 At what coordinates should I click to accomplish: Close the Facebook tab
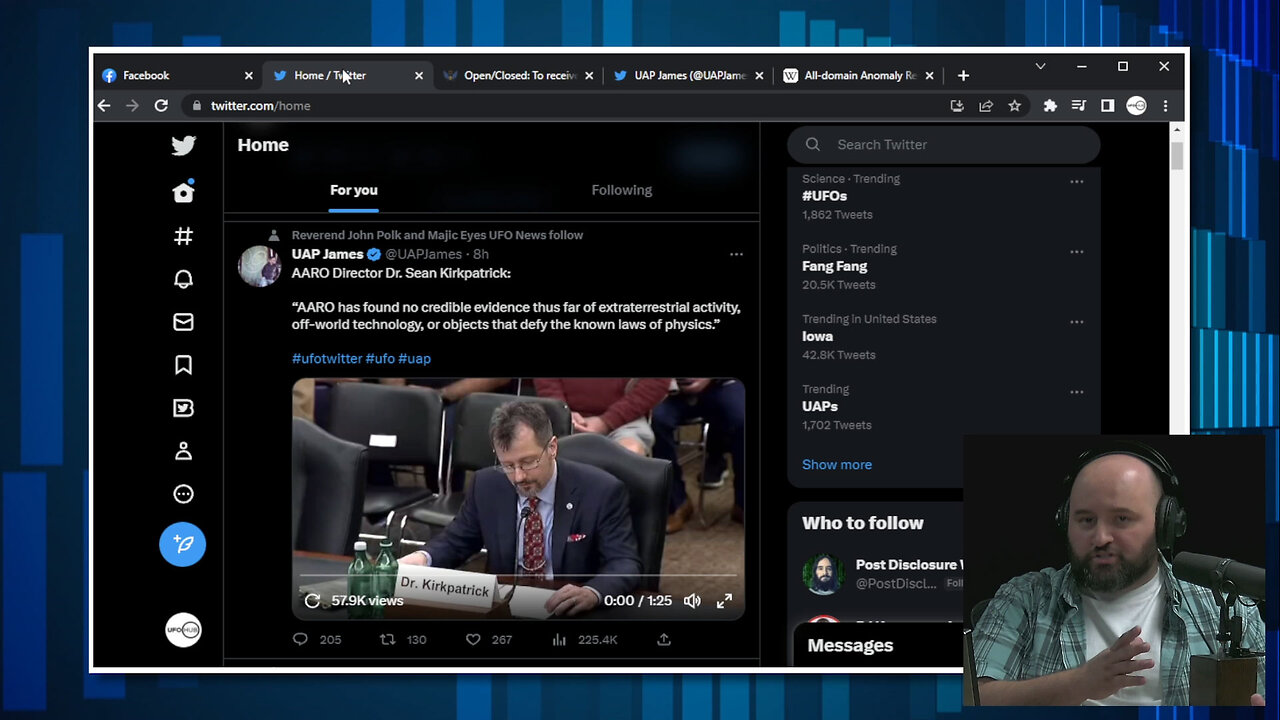[x=249, y=75]
